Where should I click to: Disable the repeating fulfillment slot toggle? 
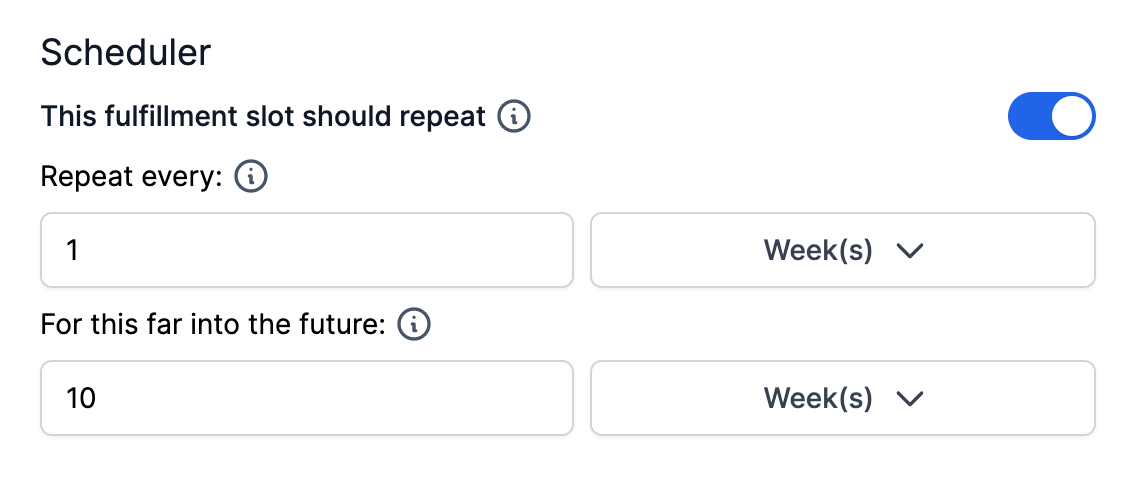point(1051,117)
